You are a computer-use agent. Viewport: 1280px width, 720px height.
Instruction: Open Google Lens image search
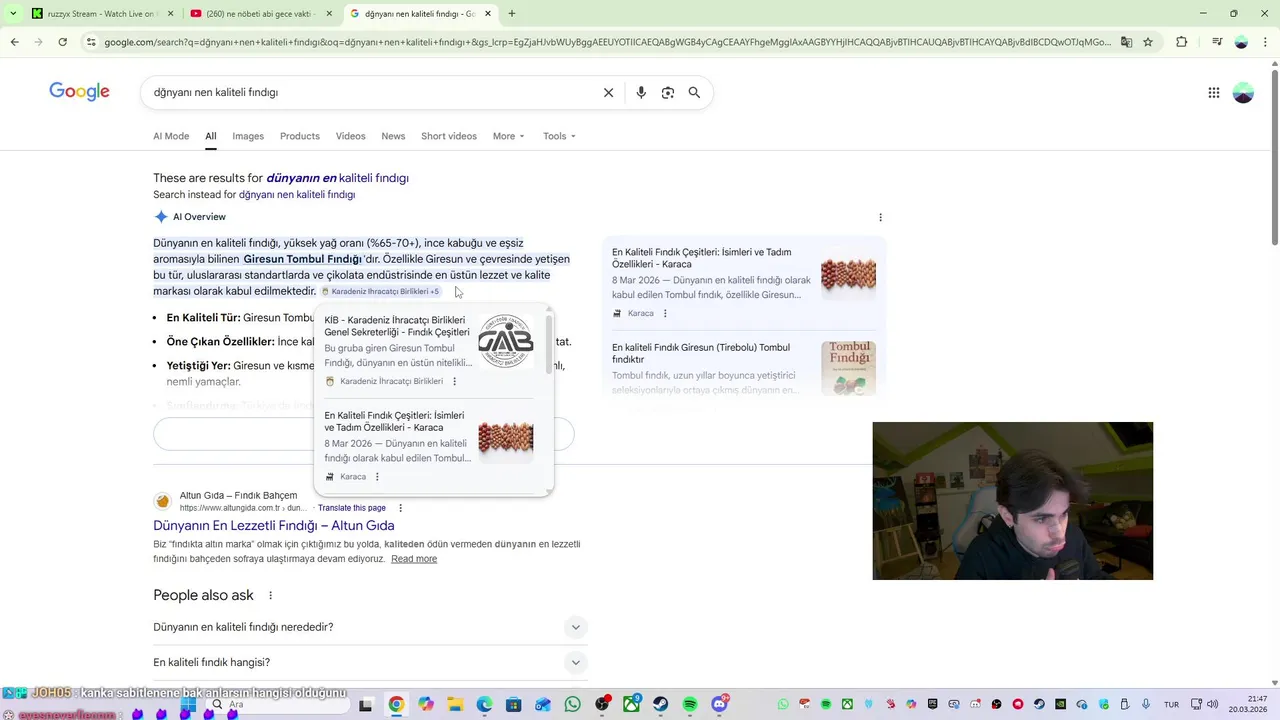coord(667,92)
